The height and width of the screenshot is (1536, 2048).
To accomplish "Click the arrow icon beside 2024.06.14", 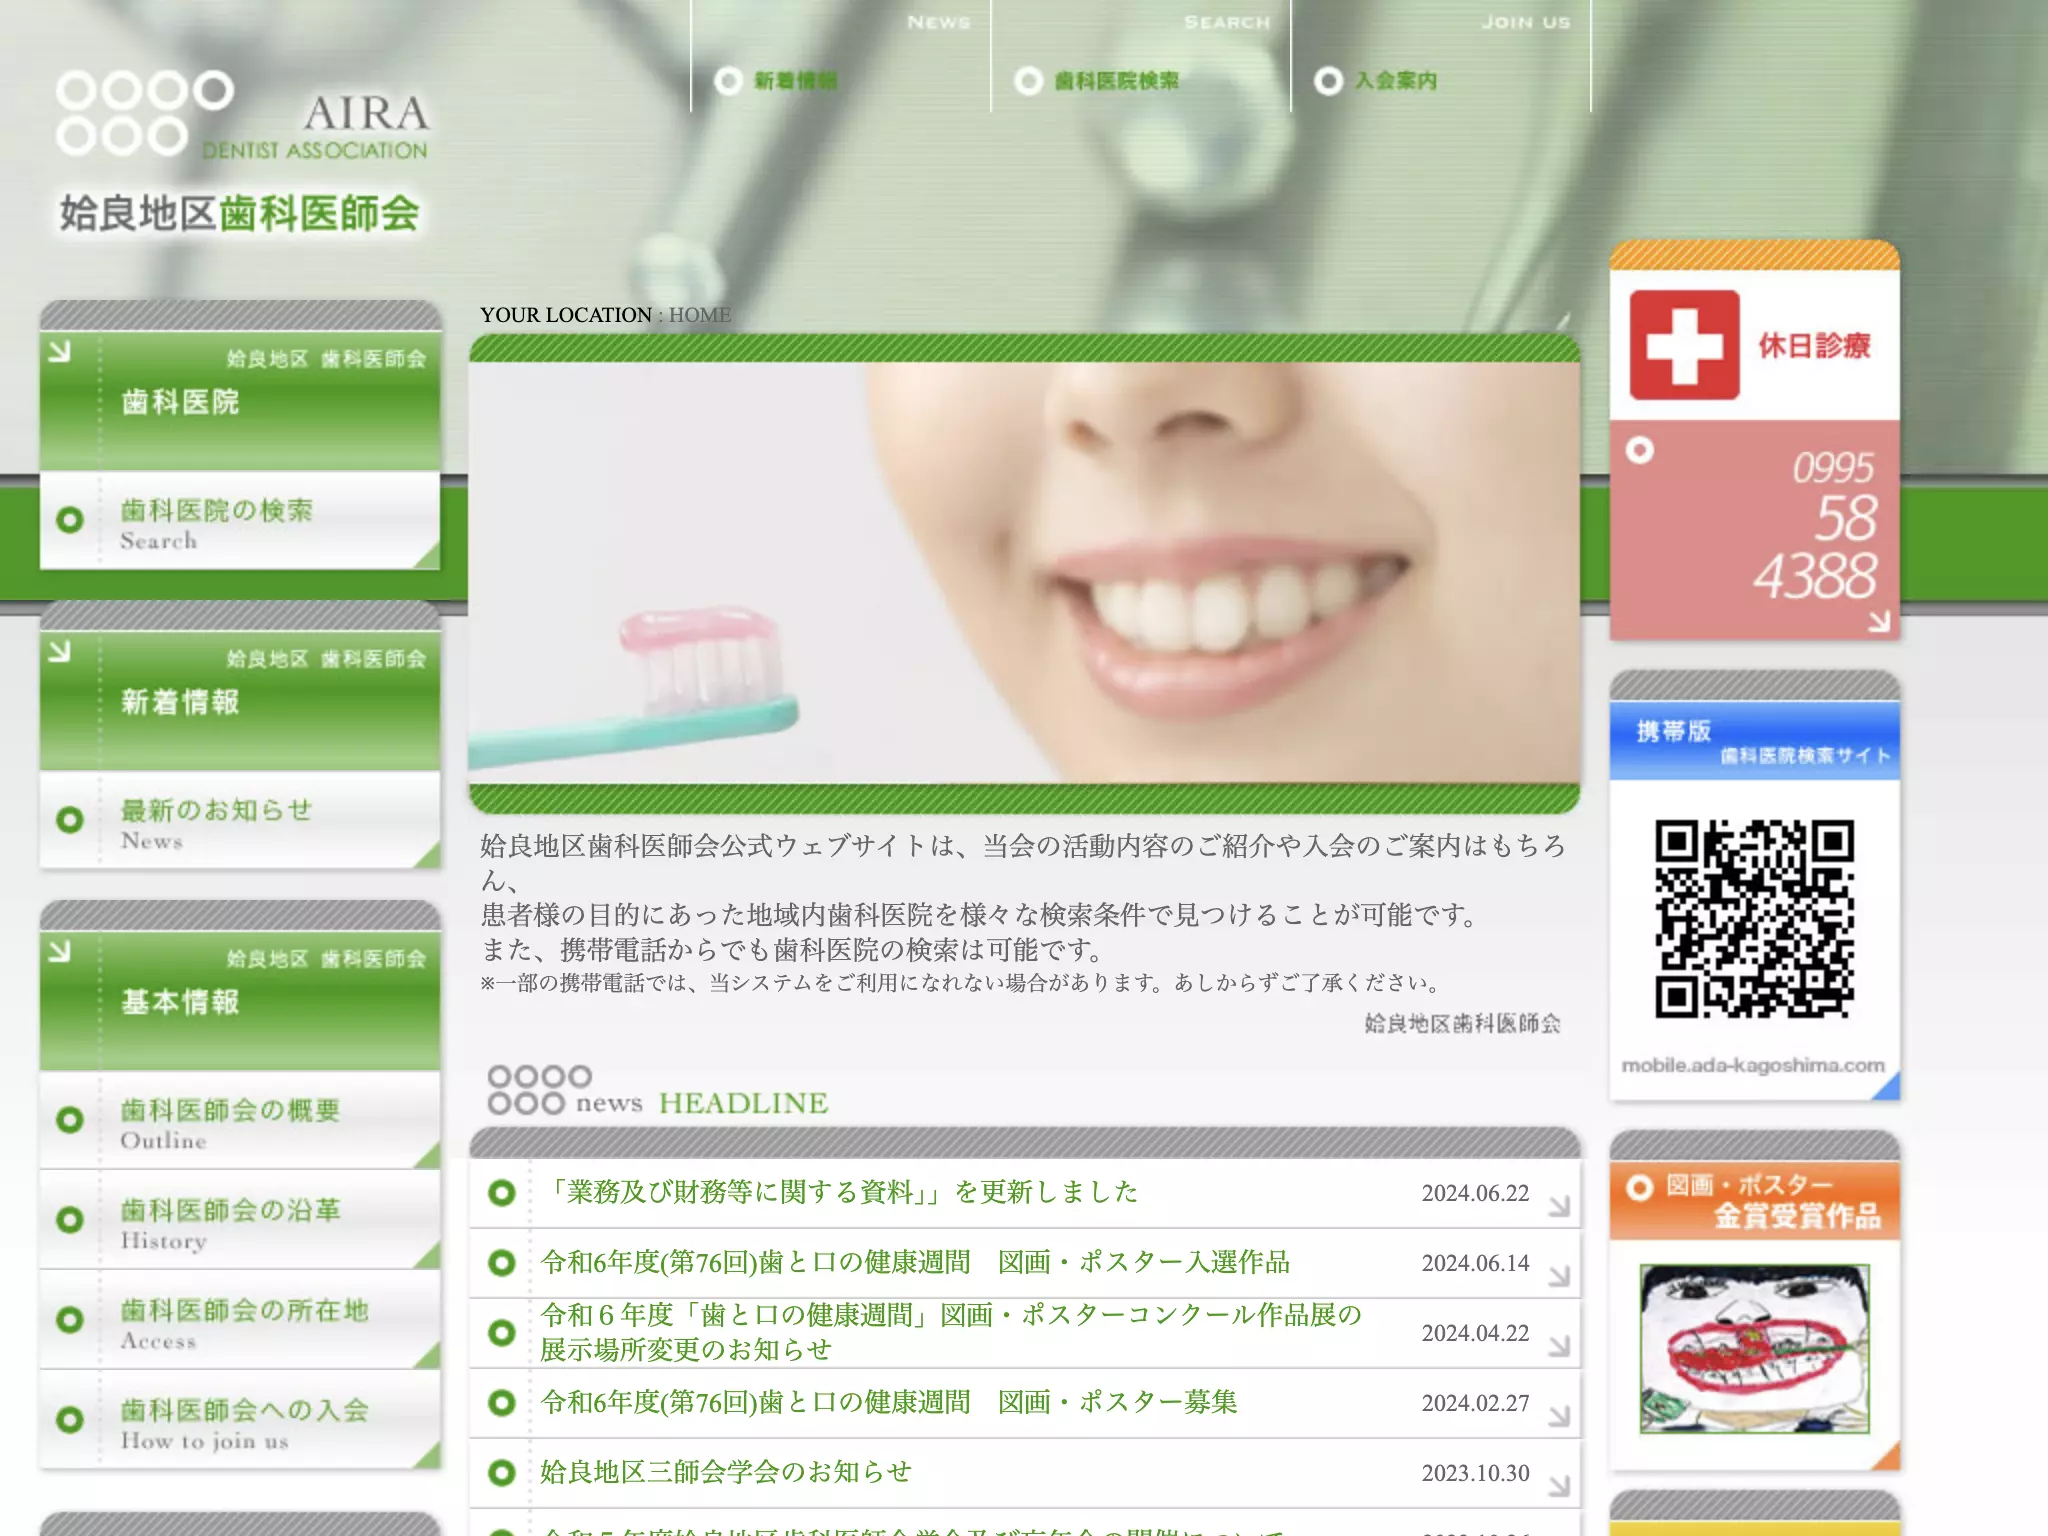I will [1559, 1276].
